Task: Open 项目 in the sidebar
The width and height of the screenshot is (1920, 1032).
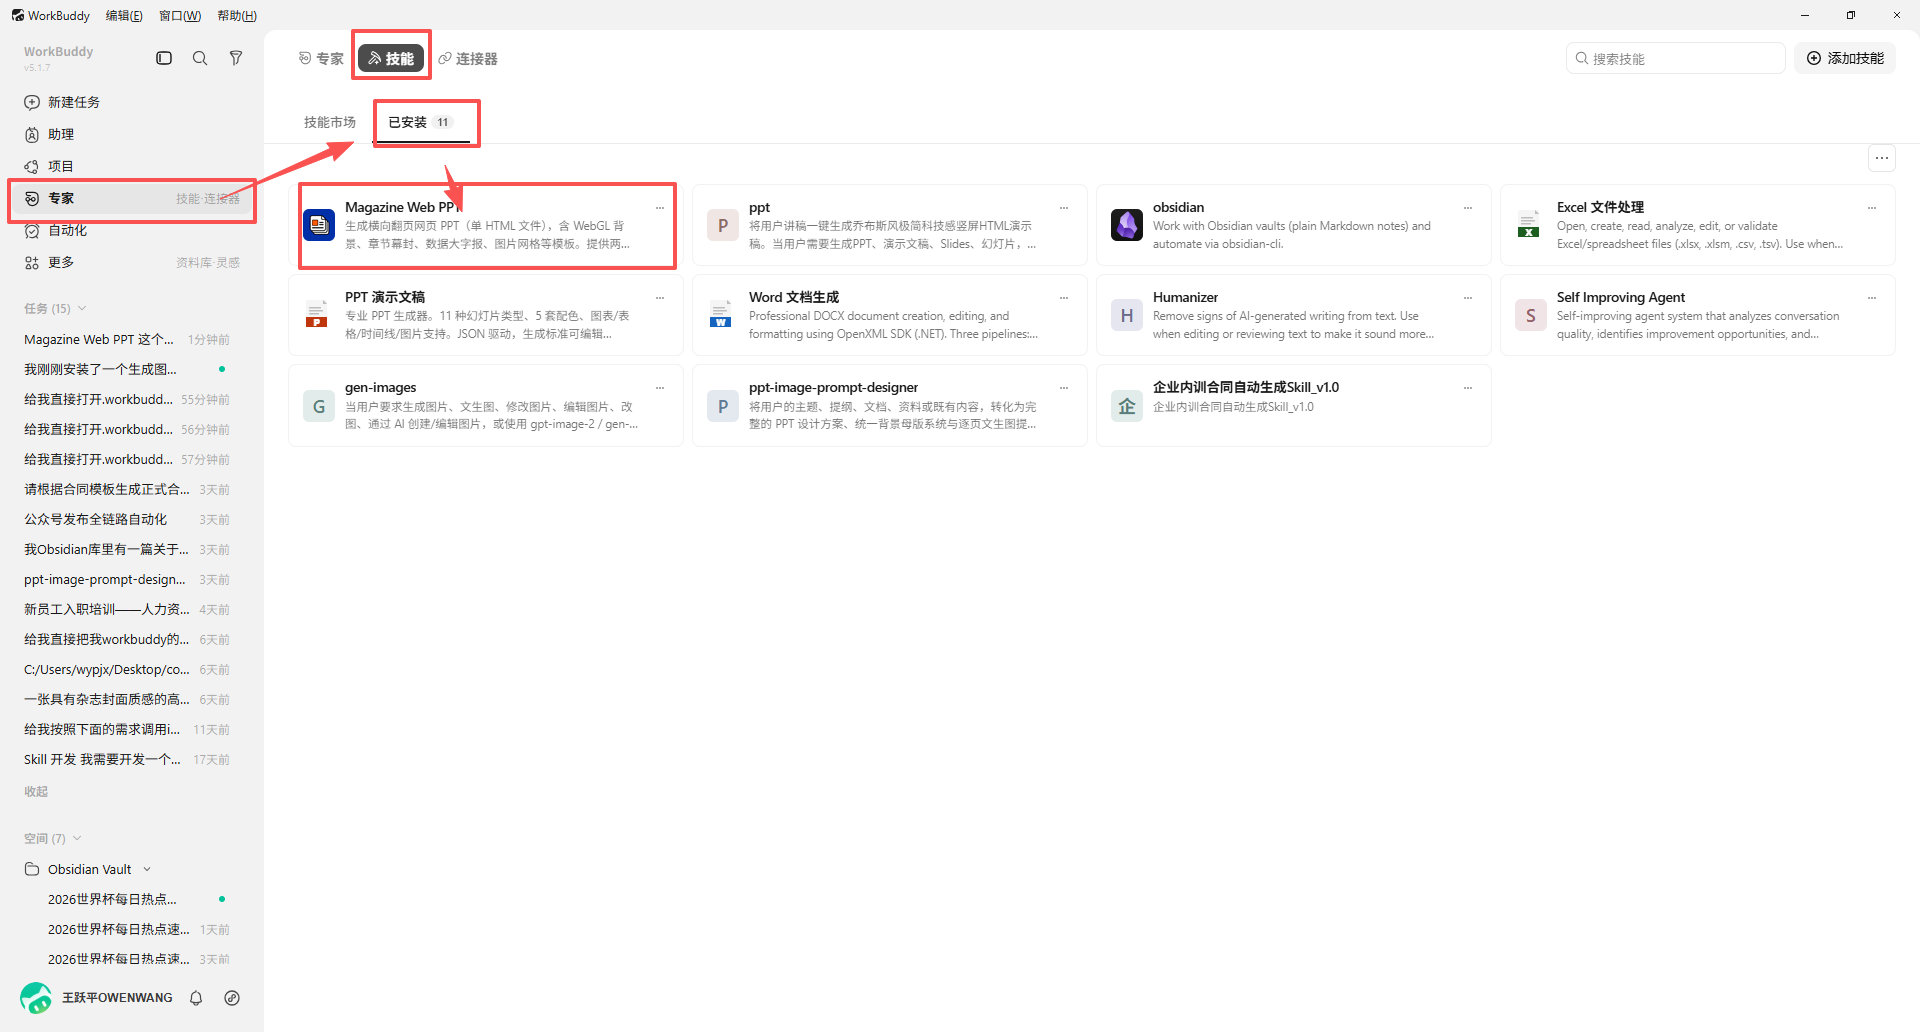Action: (132, 166)
